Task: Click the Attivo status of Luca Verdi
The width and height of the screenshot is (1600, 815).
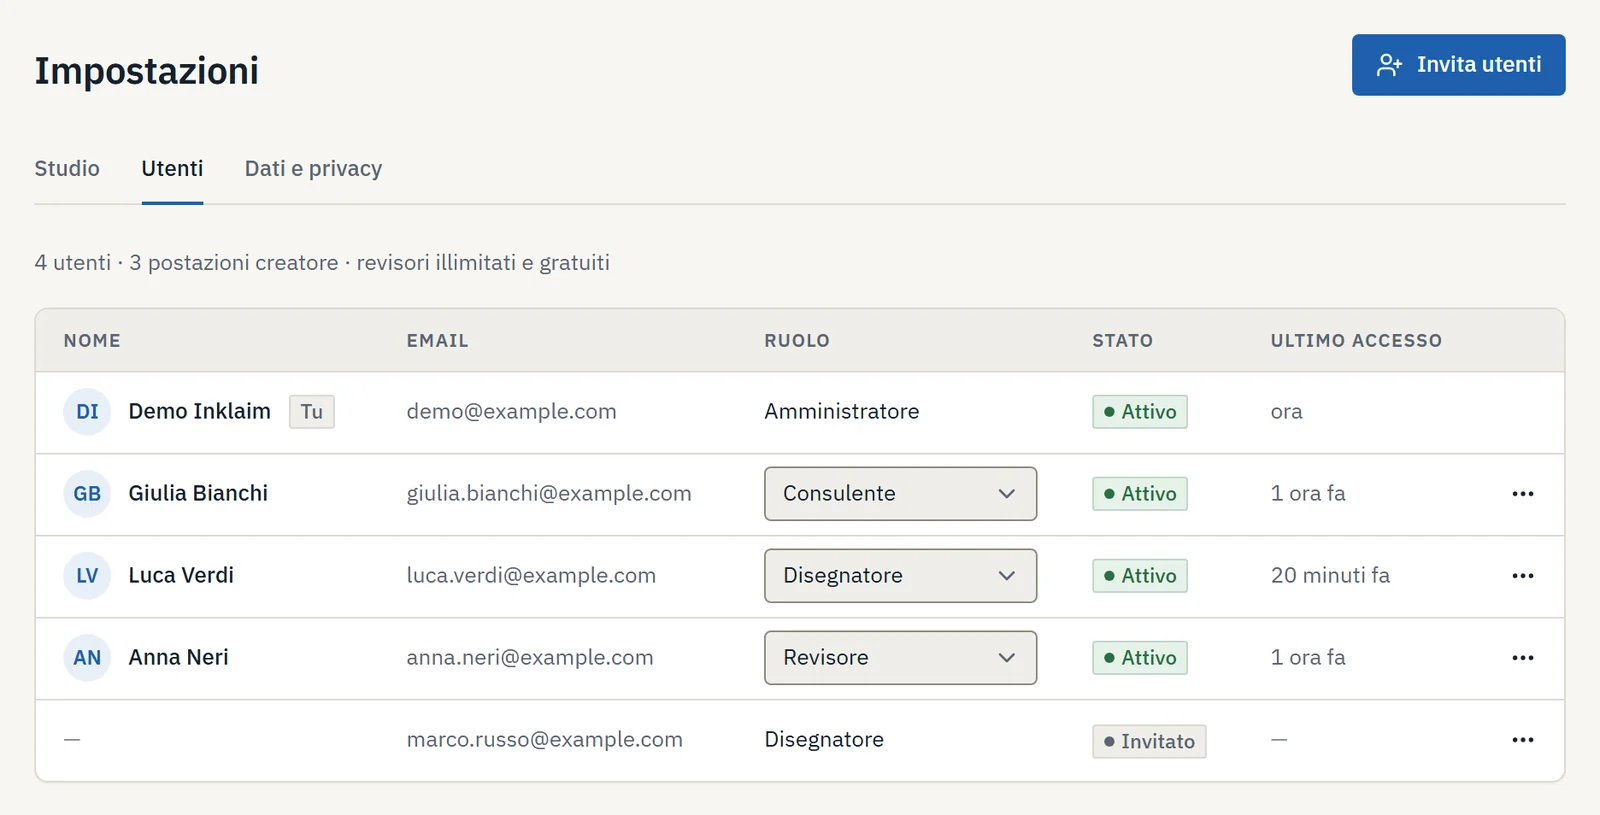Action: coord(1140,576)
